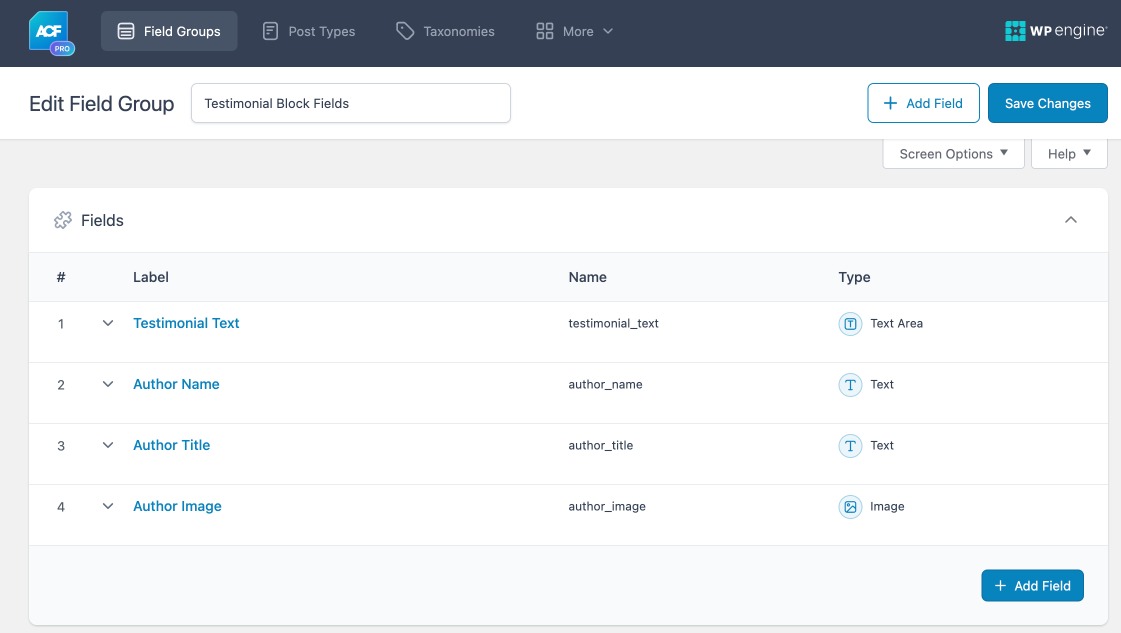
Task: Click the Text type icon for Author Title
Action: pos(850,446)
